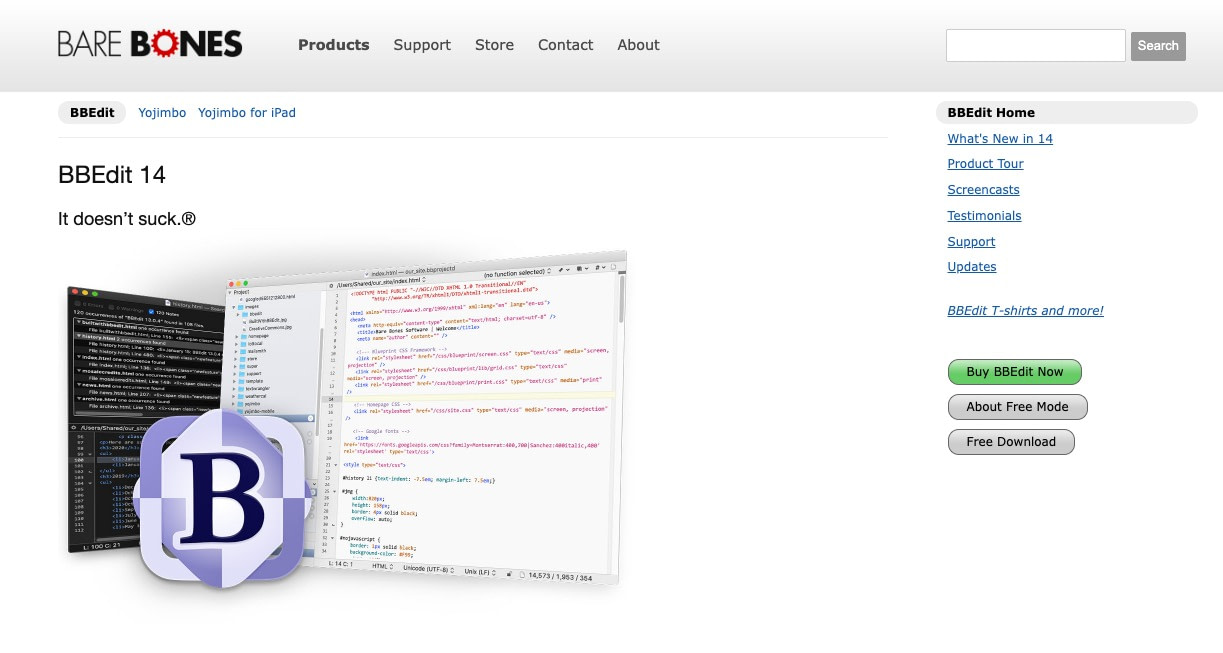Image resolution: width=1223 pixels, height=653 pixels.
Task: Open the Products menu
Action: 333,45
